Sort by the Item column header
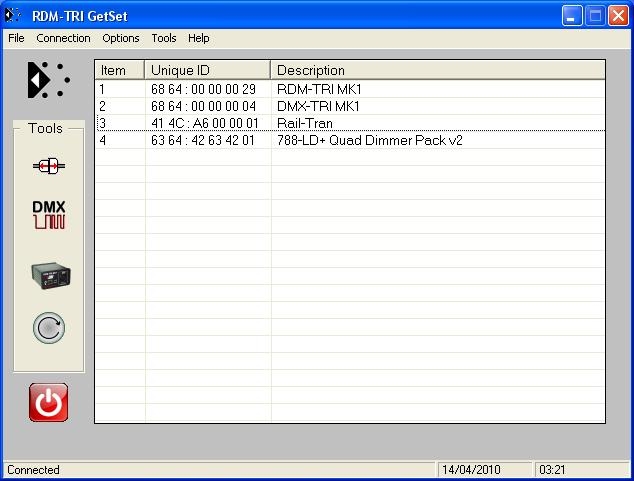 pos(119,70)
